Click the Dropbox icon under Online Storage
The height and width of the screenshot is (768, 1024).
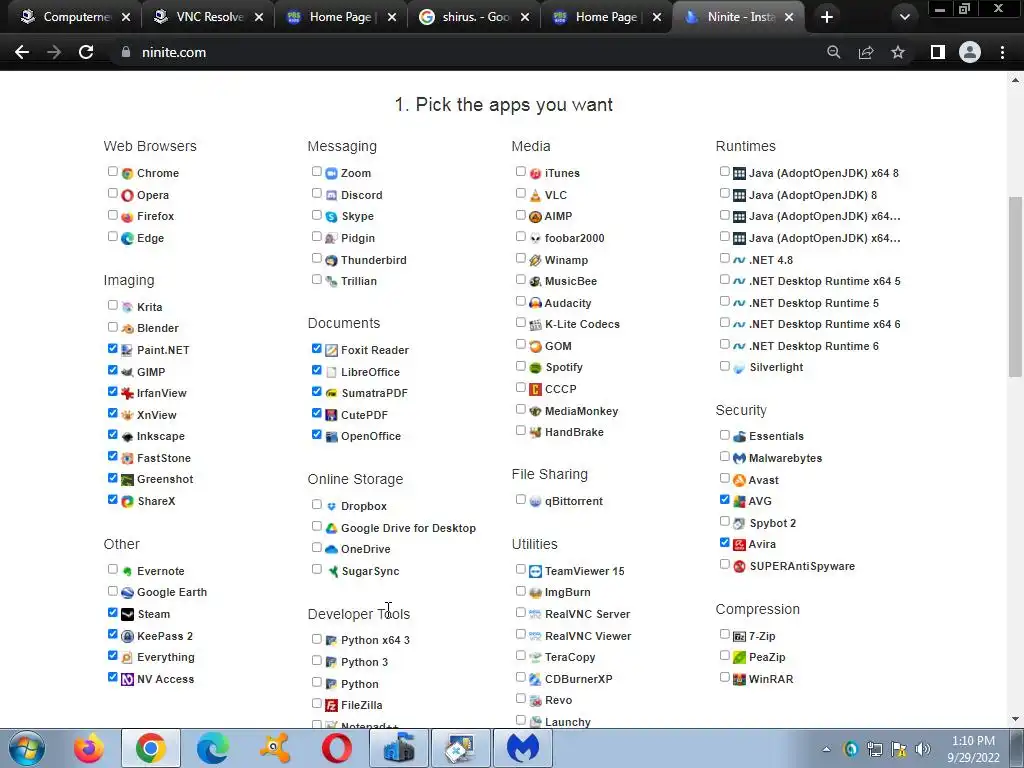(x=331, y=506)
